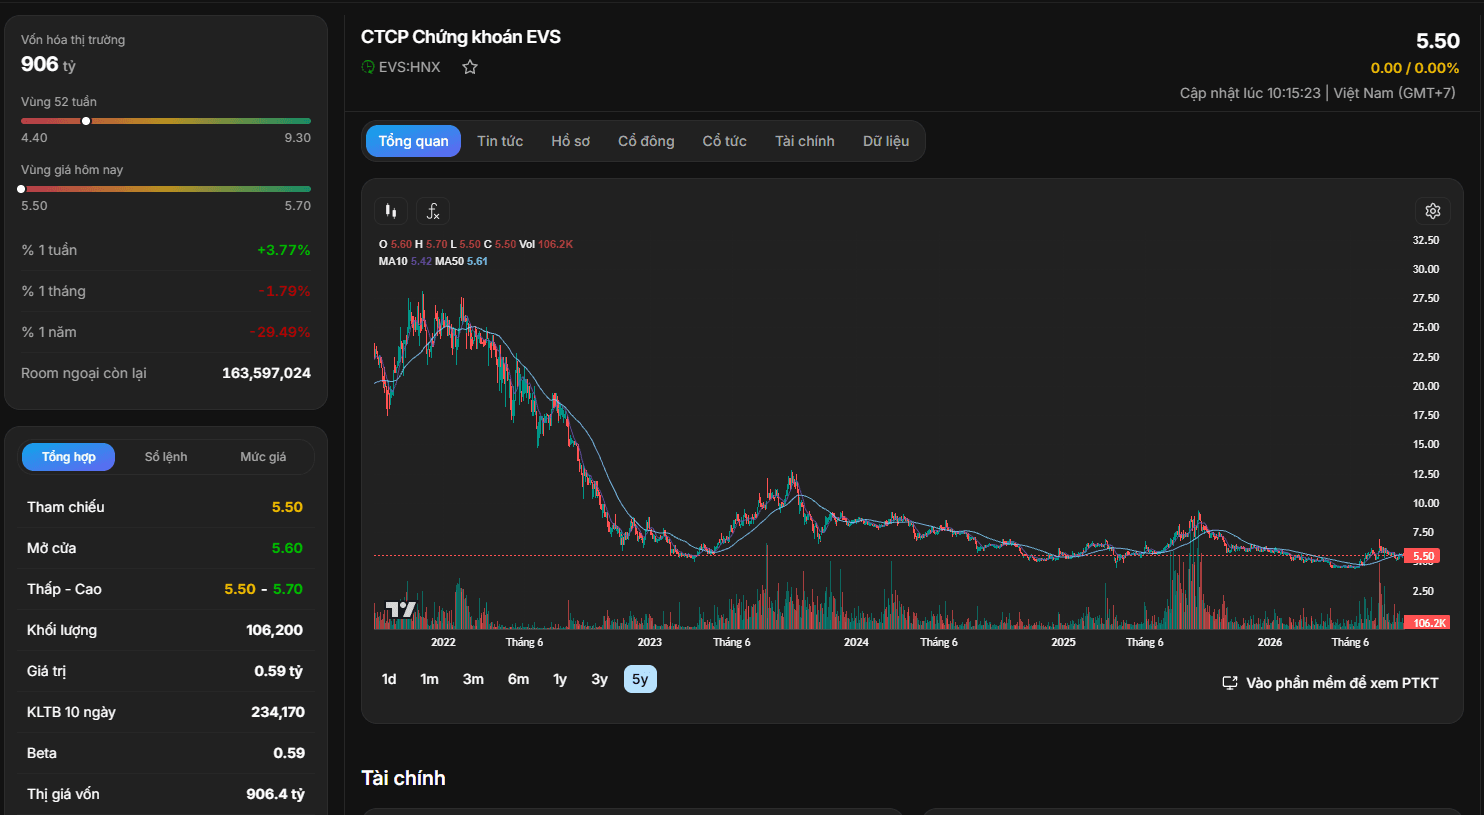Click the 2022 label on time axis
This screenshot has height=815, width=1484.
(x=443, y=642)
